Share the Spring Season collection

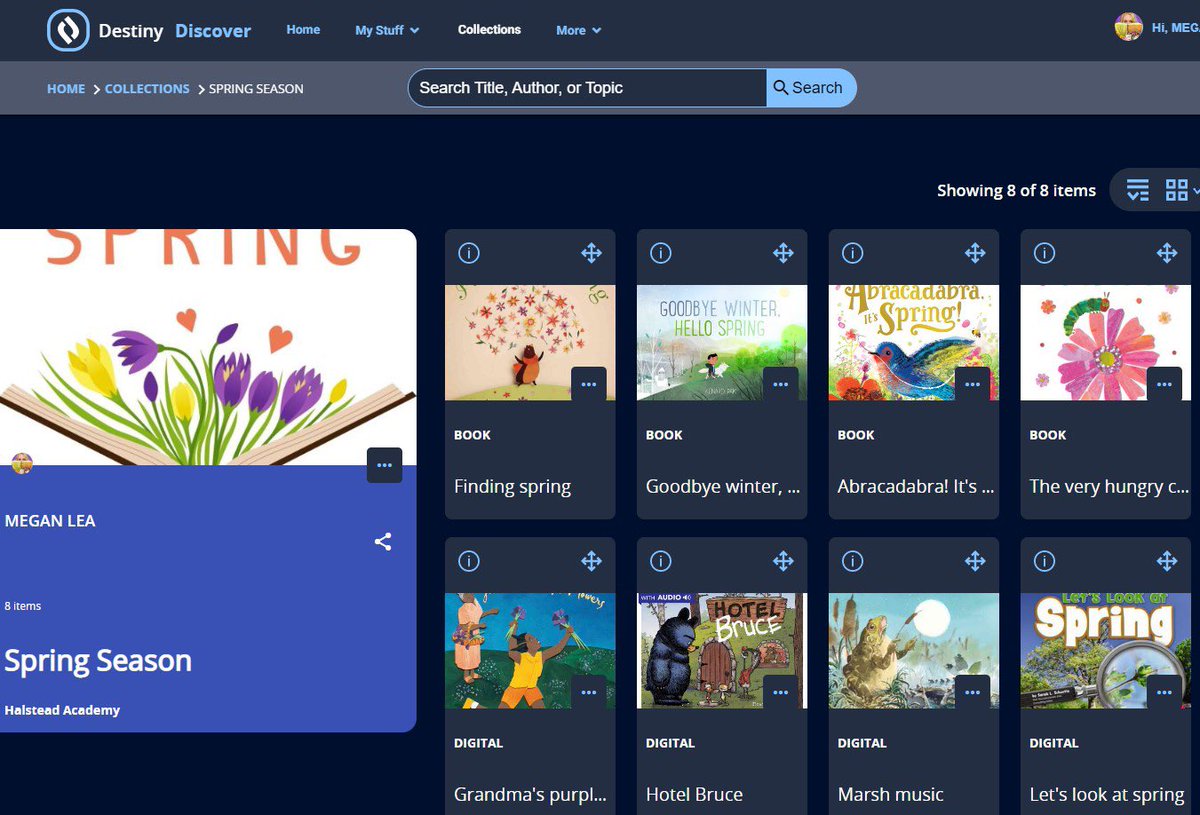[383, 542]
